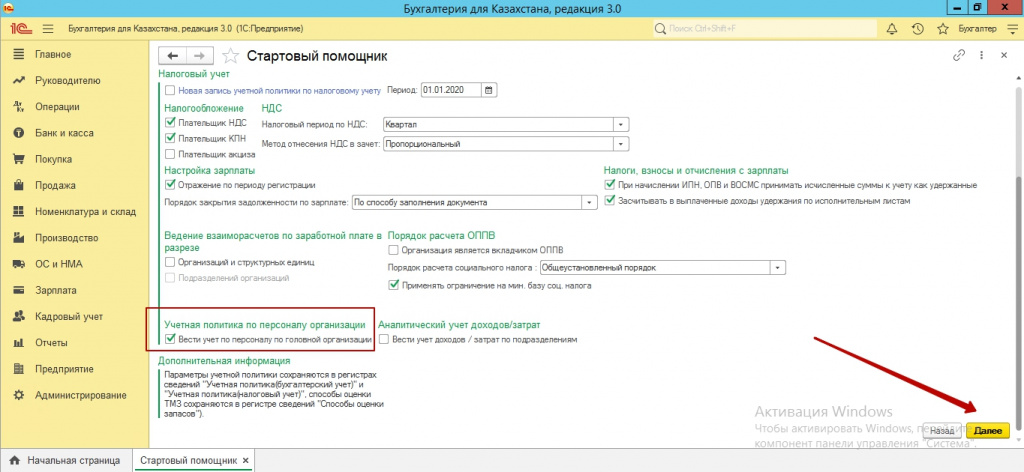Screen dimensions: 1024x472
Task: Click Главное section icon in sidebar
Action: point(19,54)
